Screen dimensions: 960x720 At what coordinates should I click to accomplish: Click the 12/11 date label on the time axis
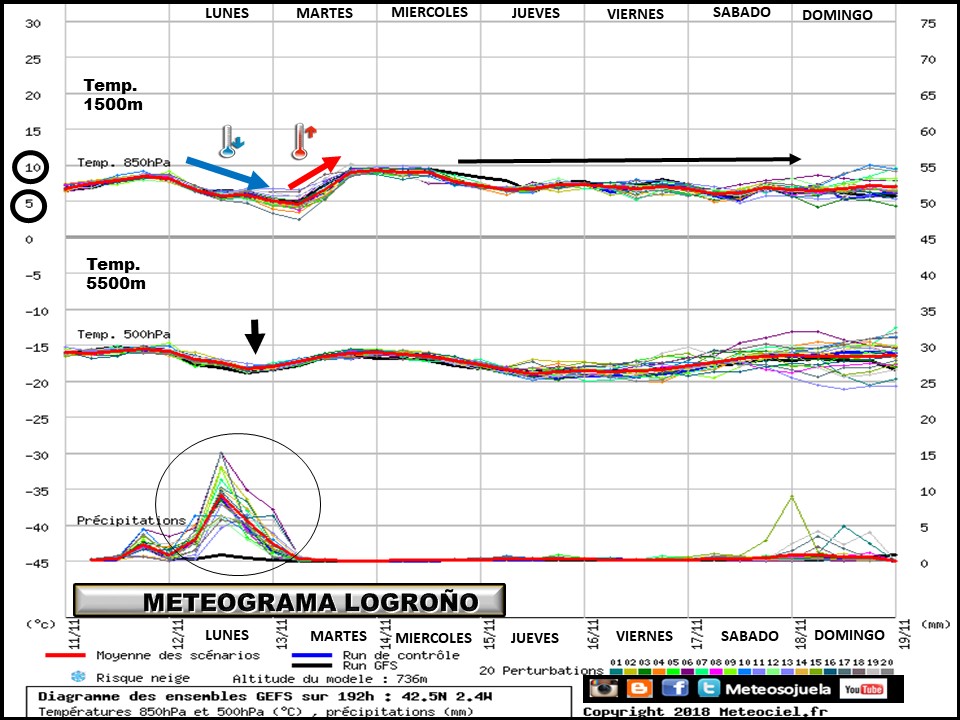tap(178, 634)
